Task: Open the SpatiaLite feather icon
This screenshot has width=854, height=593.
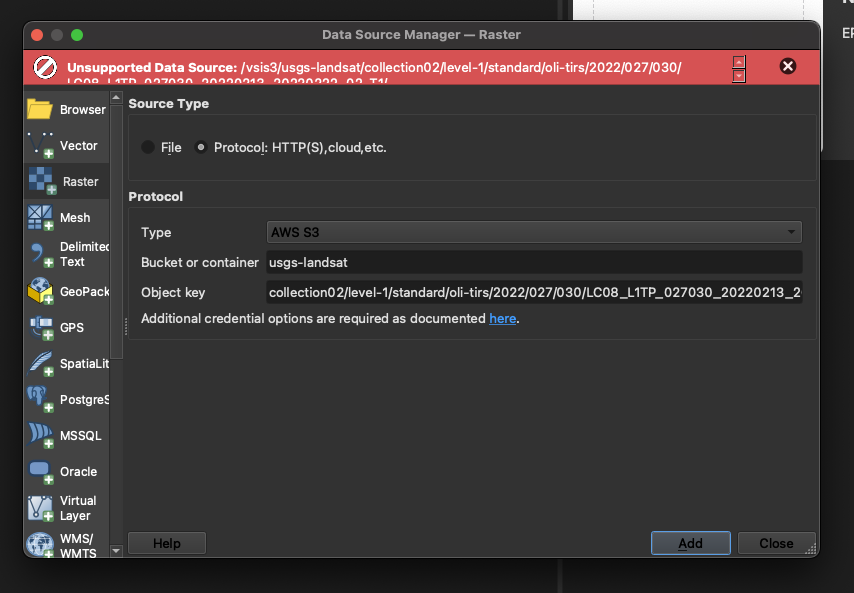Action: point(40,363)
